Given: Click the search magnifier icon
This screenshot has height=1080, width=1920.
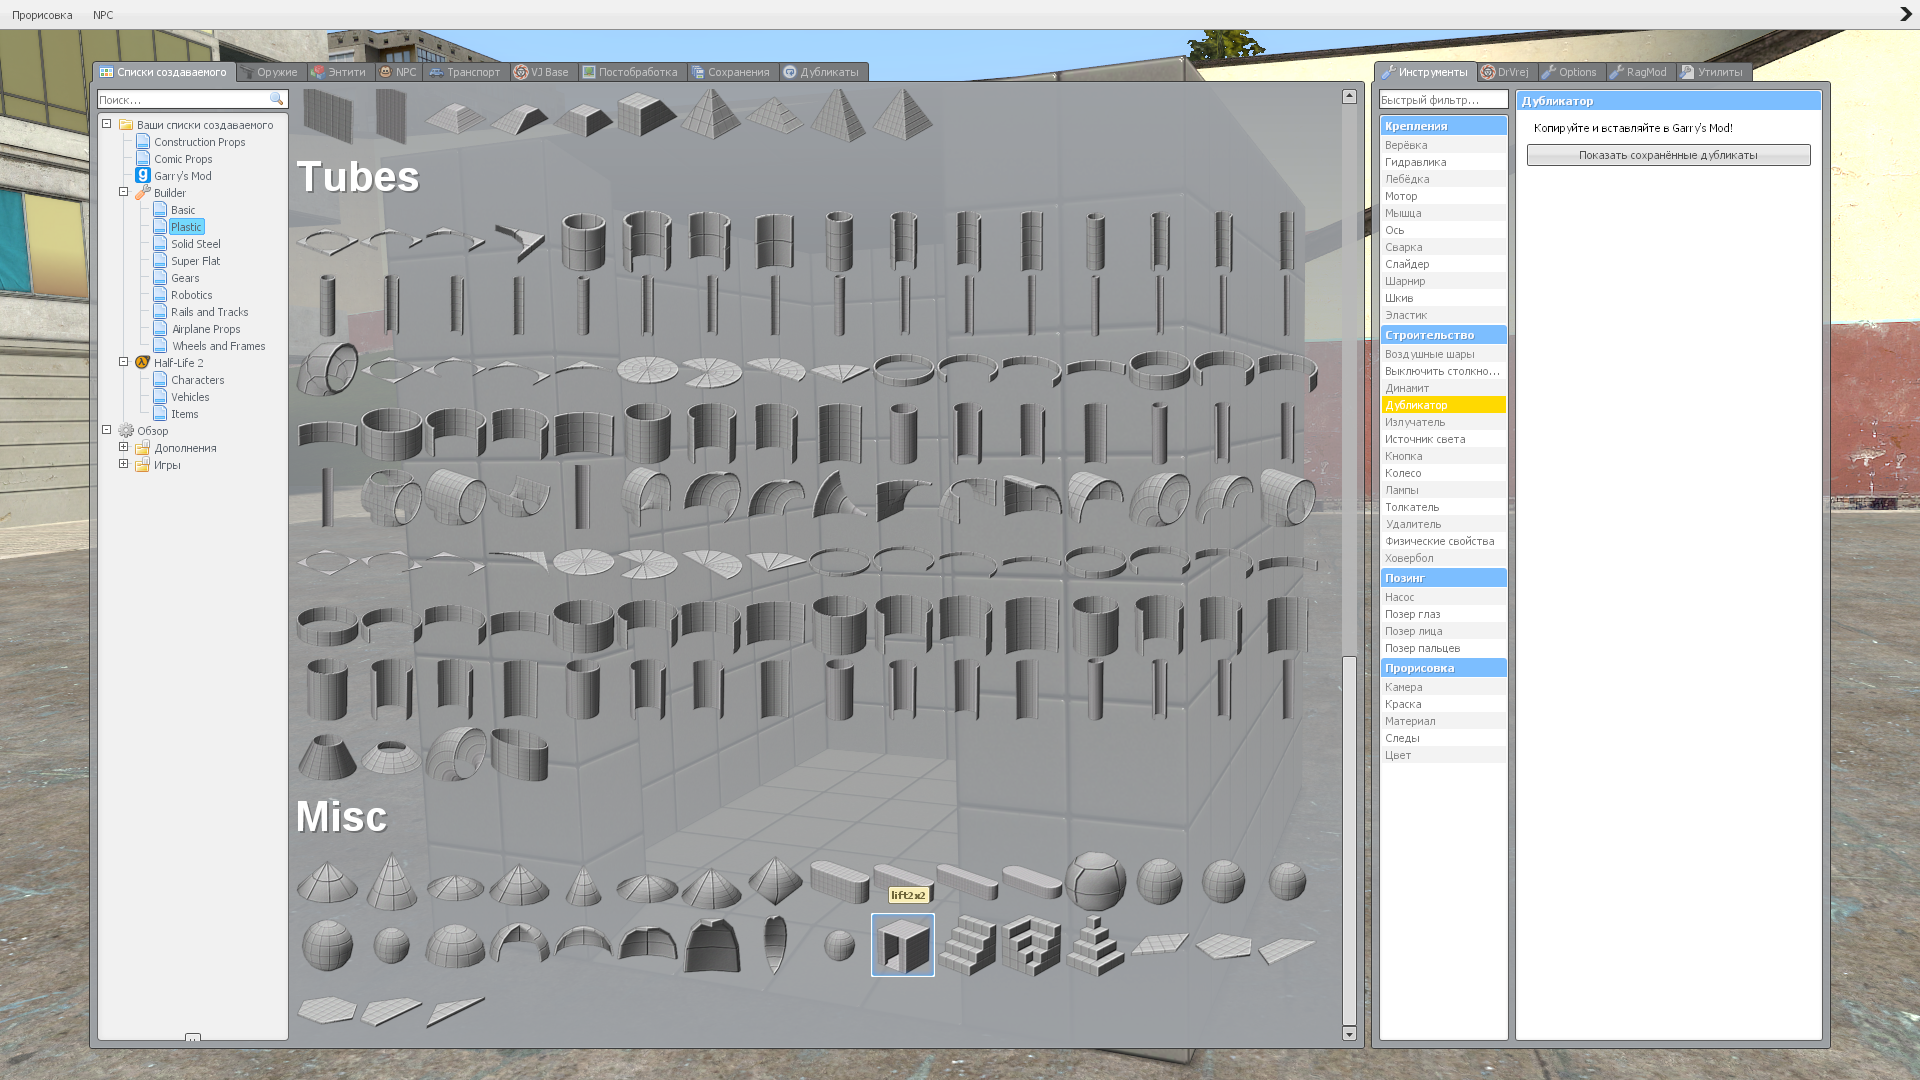Looking at the screenshot, I should point(277,100).
